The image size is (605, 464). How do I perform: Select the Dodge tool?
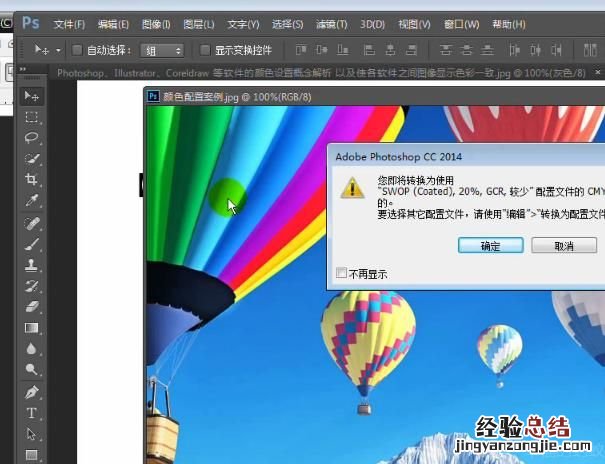point(32,370)
